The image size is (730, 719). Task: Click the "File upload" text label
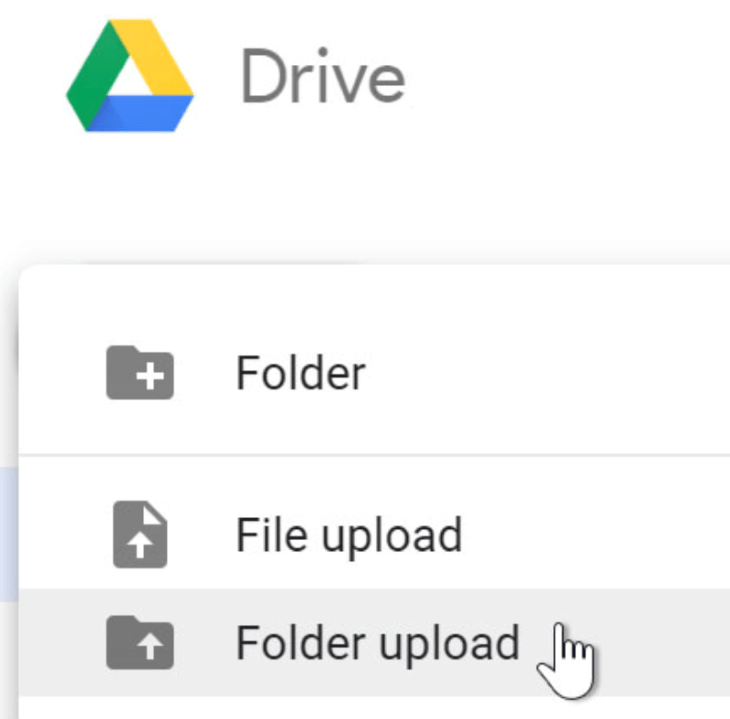(x=348, y=536)
